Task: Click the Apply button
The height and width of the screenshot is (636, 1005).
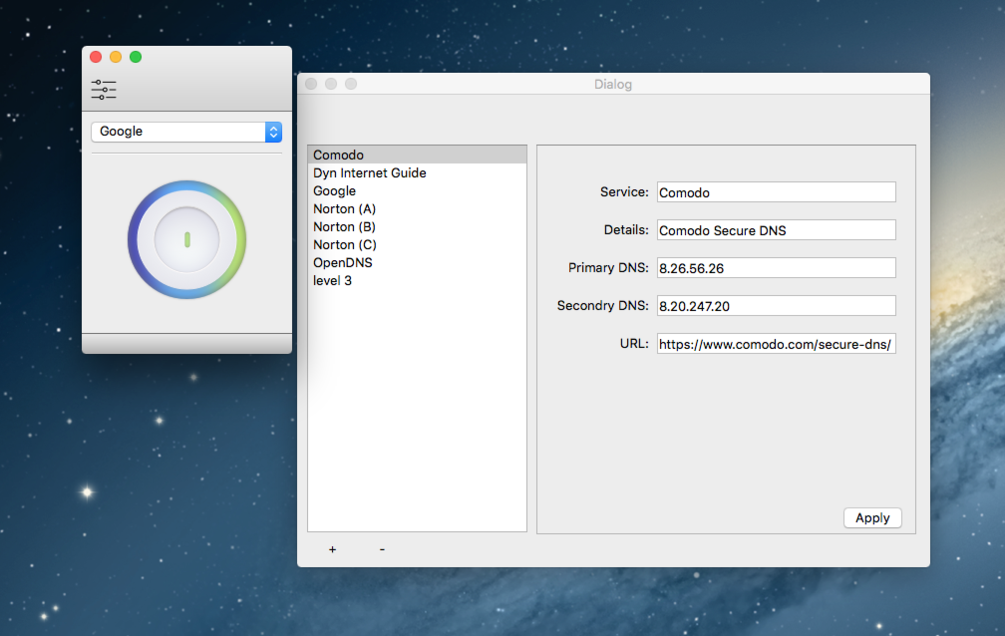Action: [x=872, y=518]
